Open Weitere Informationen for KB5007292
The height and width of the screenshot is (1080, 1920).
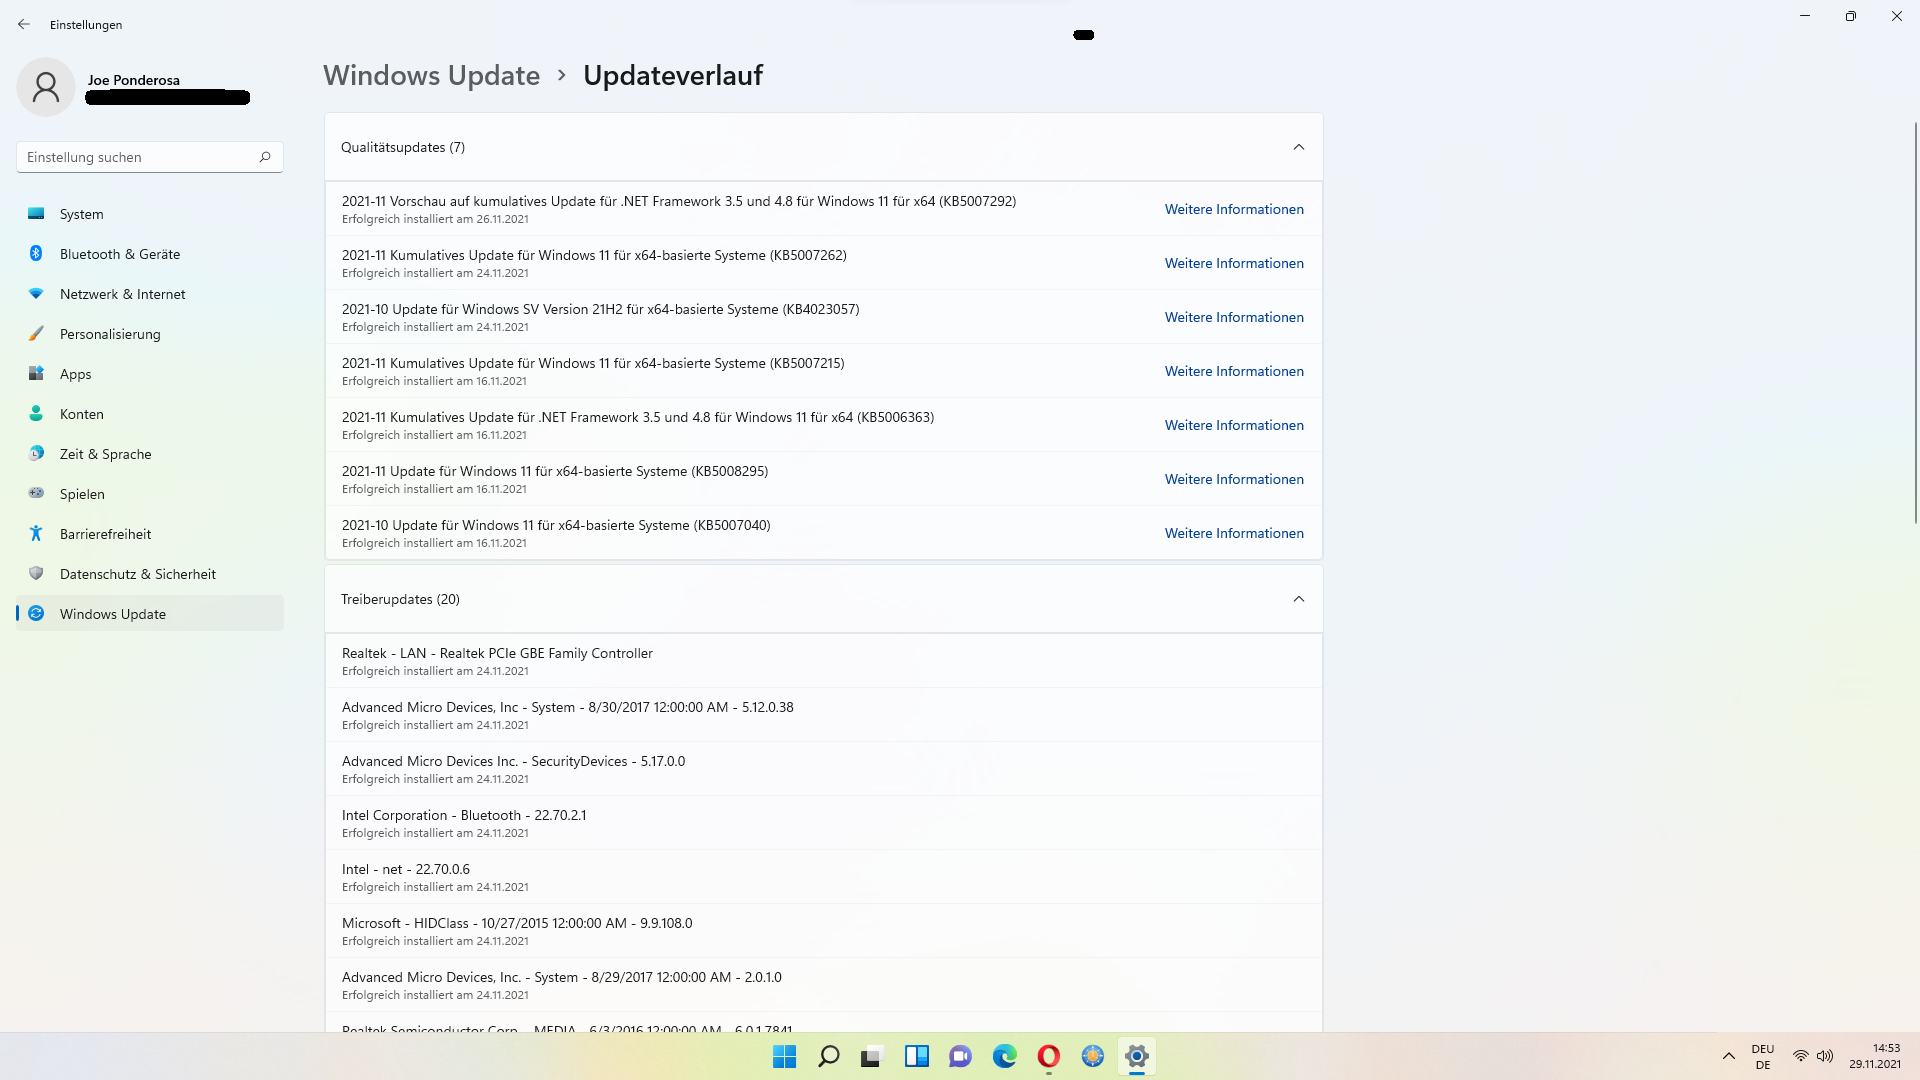pos(1233,209)
